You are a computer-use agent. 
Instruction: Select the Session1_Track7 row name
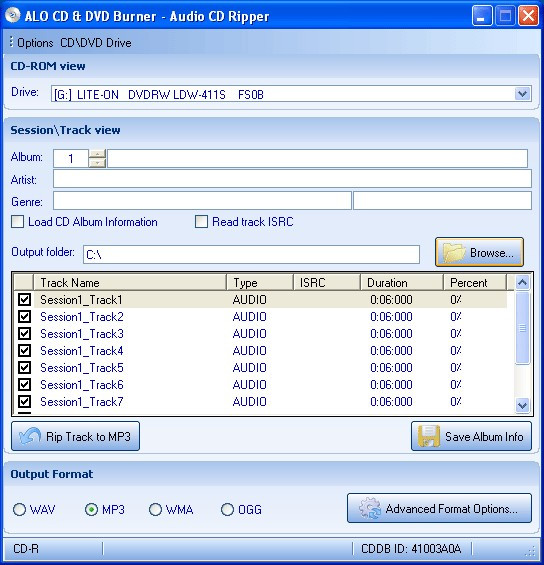pyautogui.click(x=82, y=401)
